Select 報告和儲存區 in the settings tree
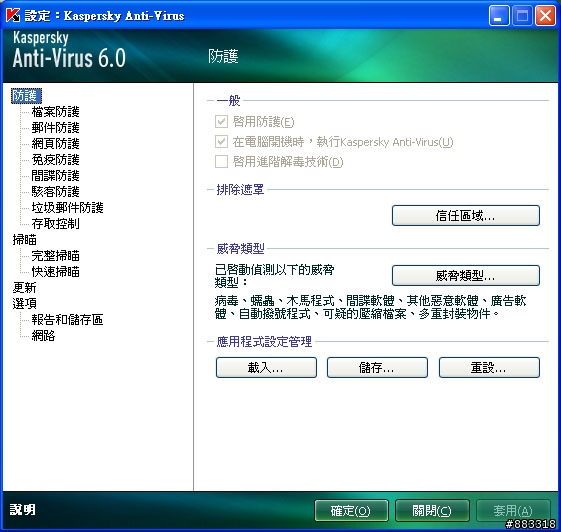Screen dimensions: 561x532 [x=67, y=320]
